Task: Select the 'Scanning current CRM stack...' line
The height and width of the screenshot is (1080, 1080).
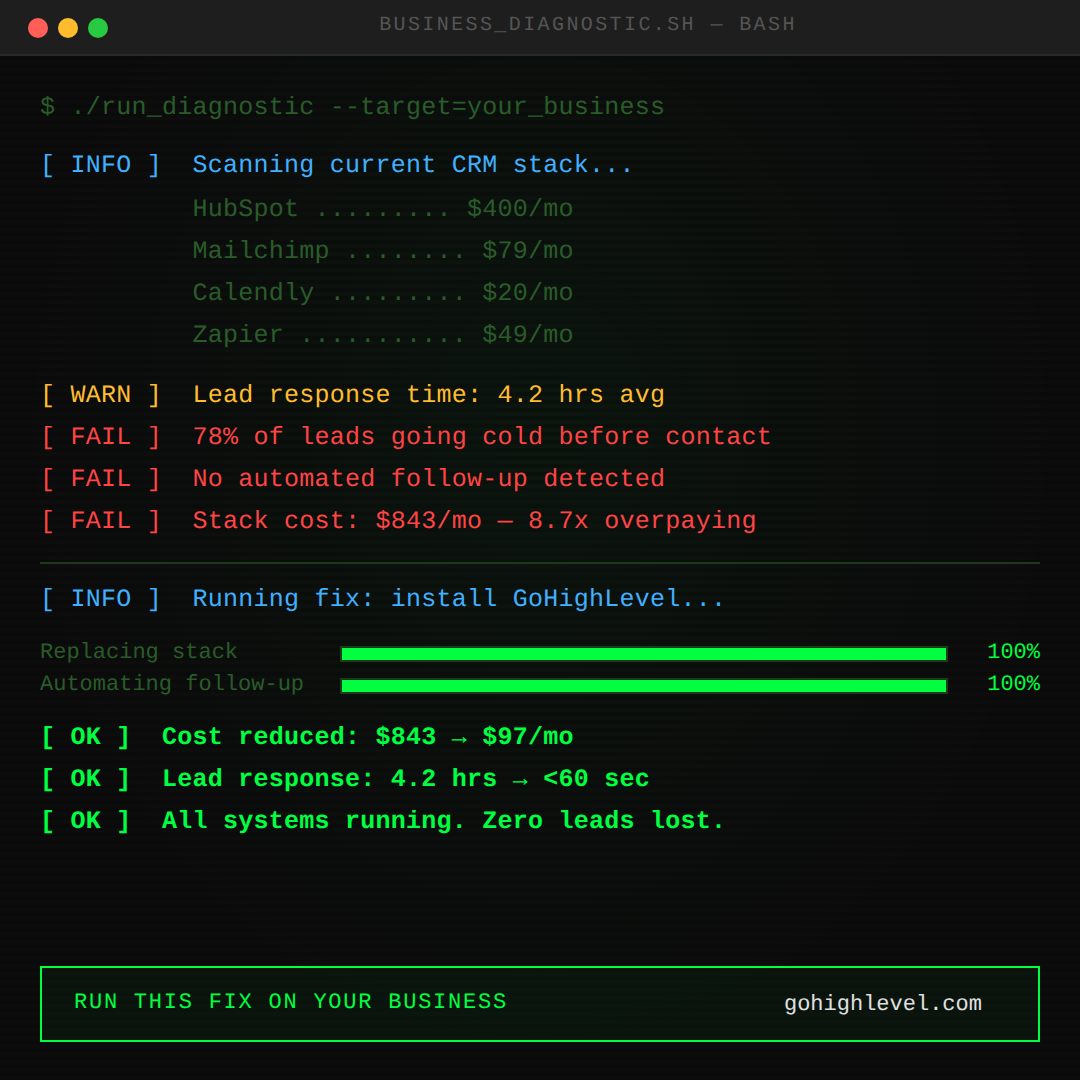Action: coord(337,165)
